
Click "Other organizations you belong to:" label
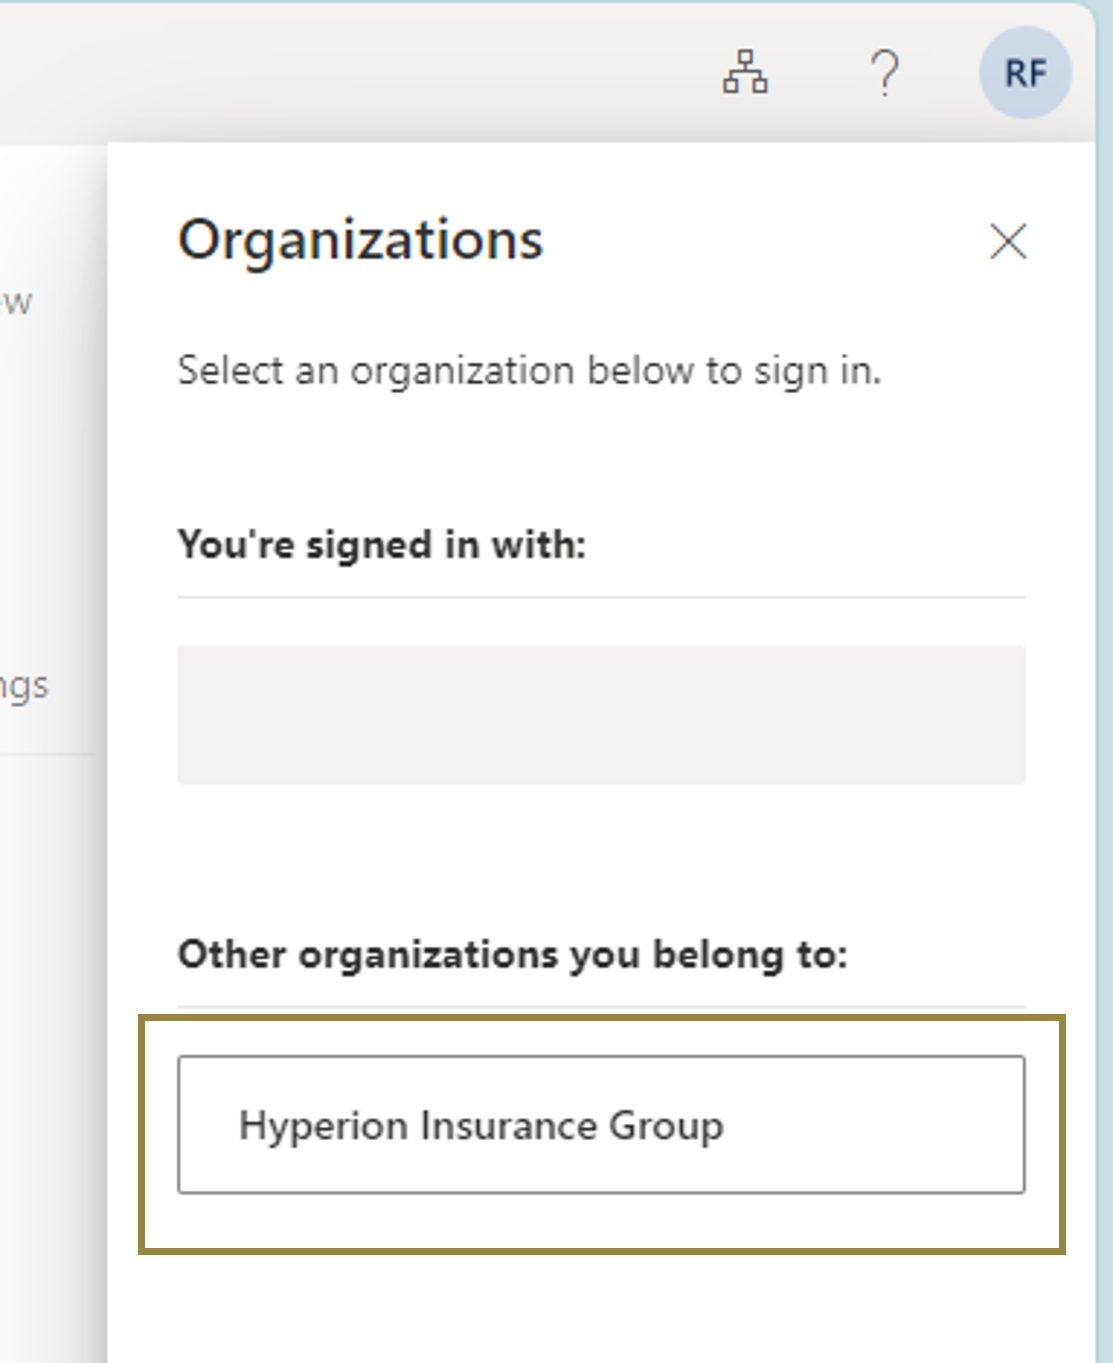tap(512, 954)
